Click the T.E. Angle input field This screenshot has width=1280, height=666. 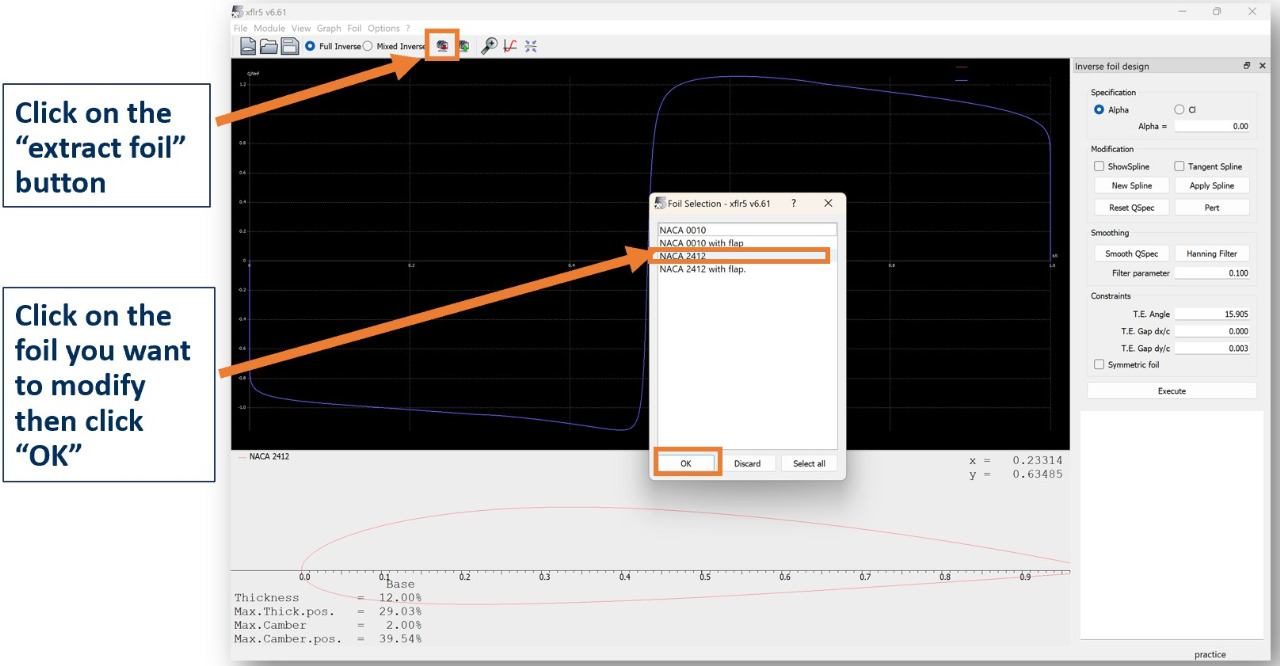[x=1212, y=314]
